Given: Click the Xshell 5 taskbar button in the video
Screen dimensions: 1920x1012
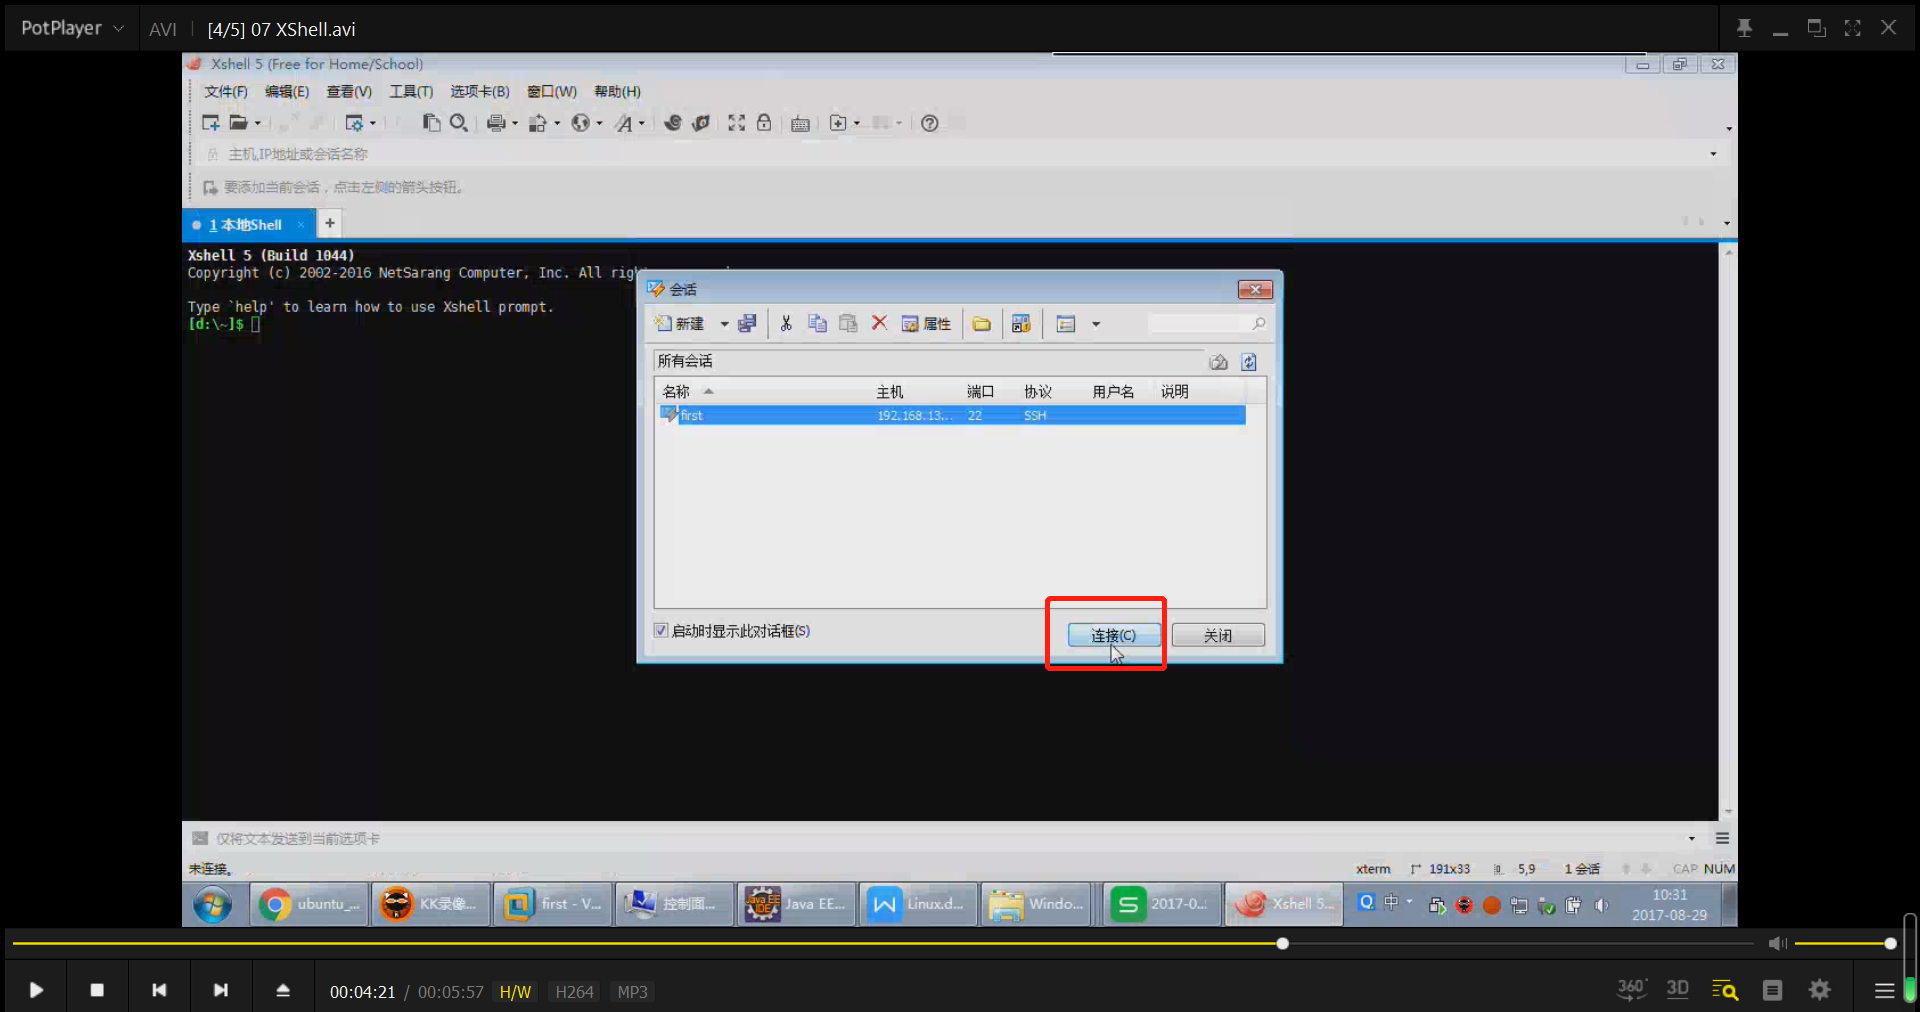Looking at the screenshot, I should point(1284,904).
